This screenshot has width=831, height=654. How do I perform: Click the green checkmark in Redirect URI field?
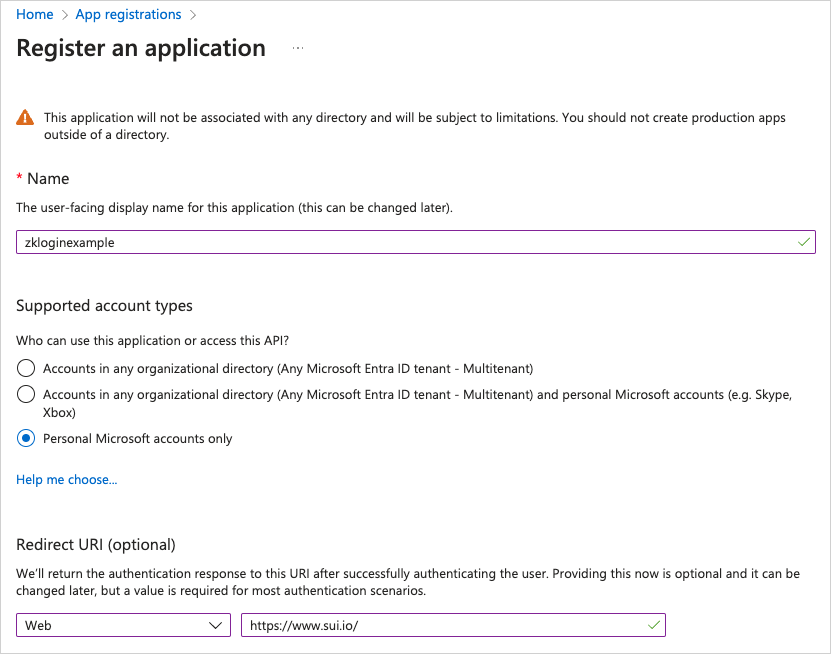[655, 624]
